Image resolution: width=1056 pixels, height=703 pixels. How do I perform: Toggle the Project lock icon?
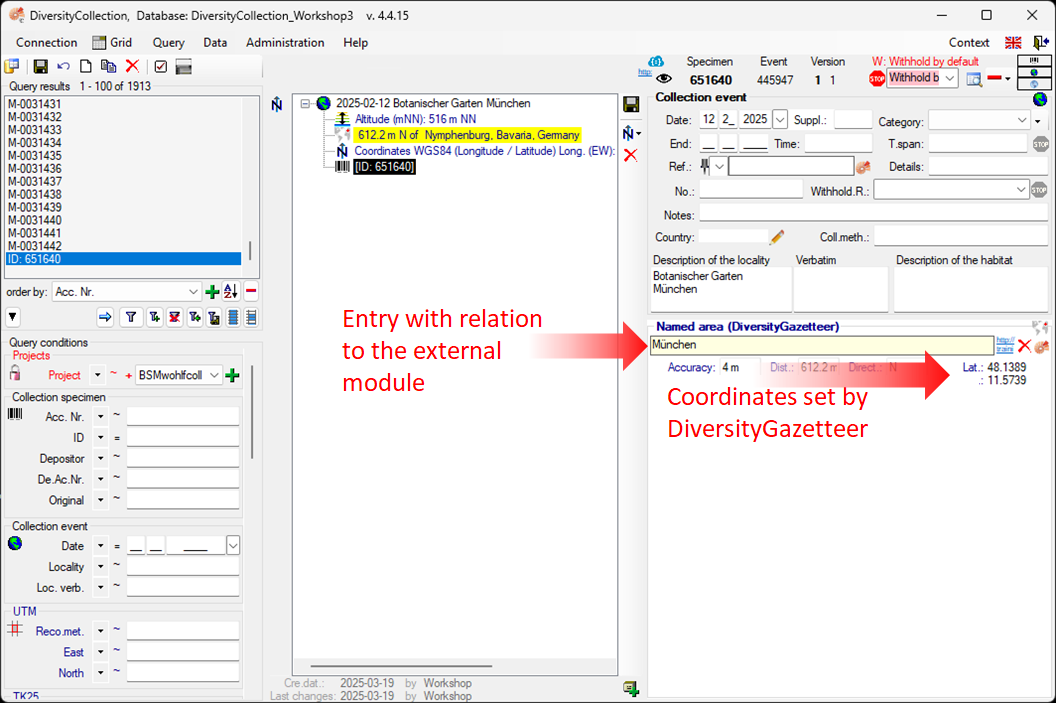click(15, 374)
